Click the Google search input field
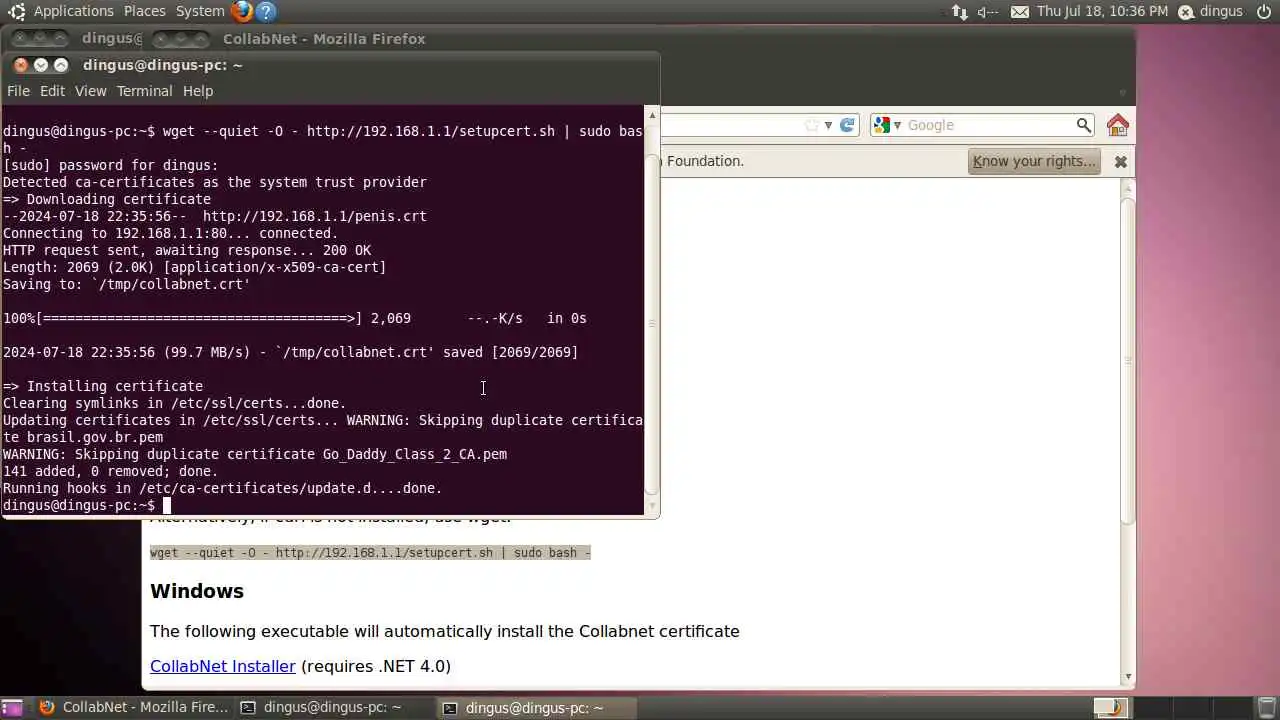The height and width of the screenshot is (720, 1280). [x=990, y=125]
